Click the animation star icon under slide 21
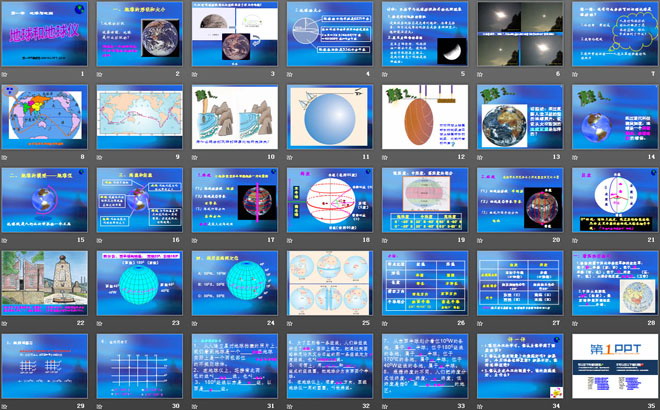 [575, 240]
